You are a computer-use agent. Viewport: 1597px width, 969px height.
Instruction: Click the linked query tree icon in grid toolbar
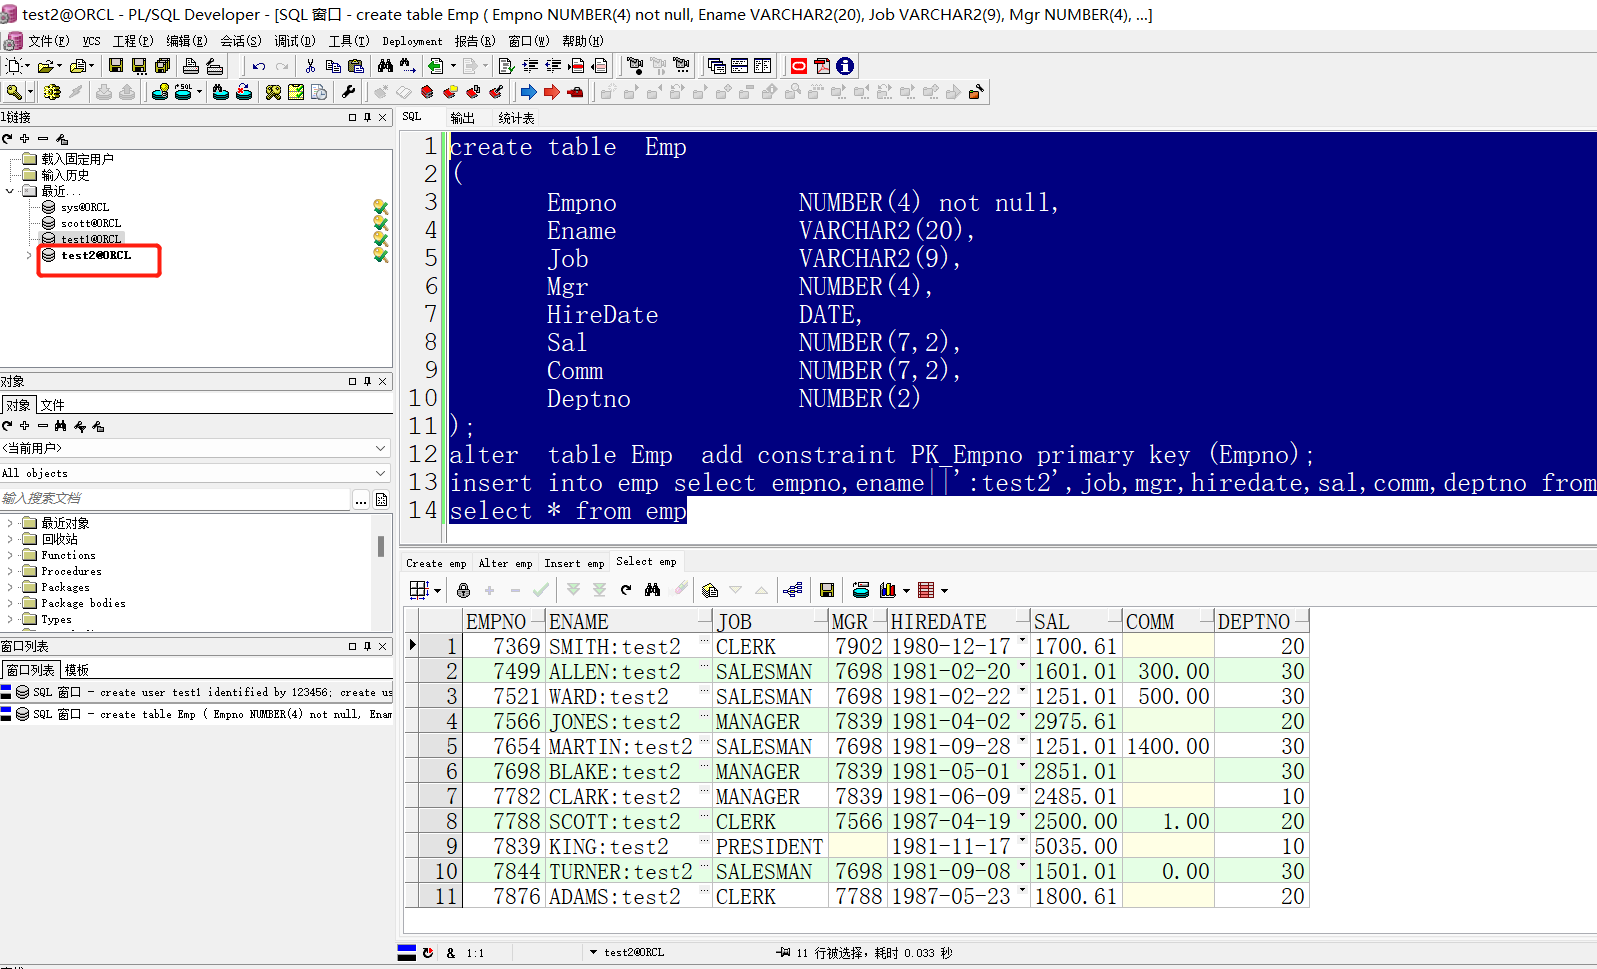(x=793, y=590)
